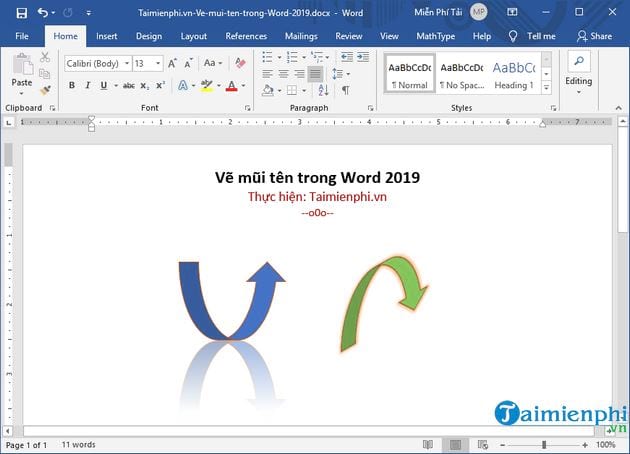Toggle Justify alignment
The width and height of the screenshot is (630, 454).
click(315, 74)
